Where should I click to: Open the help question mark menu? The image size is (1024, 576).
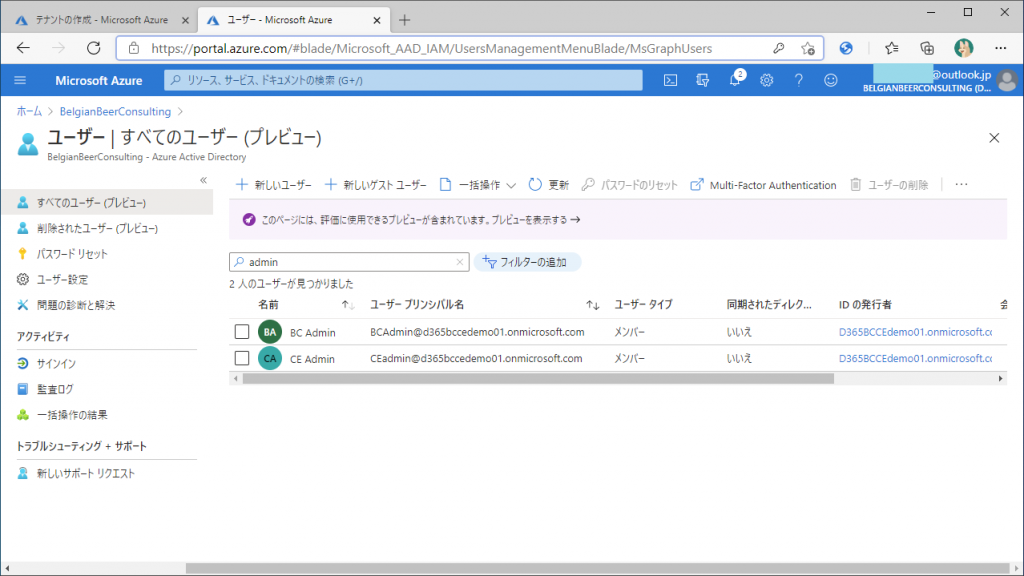click(x=798, y=80)
